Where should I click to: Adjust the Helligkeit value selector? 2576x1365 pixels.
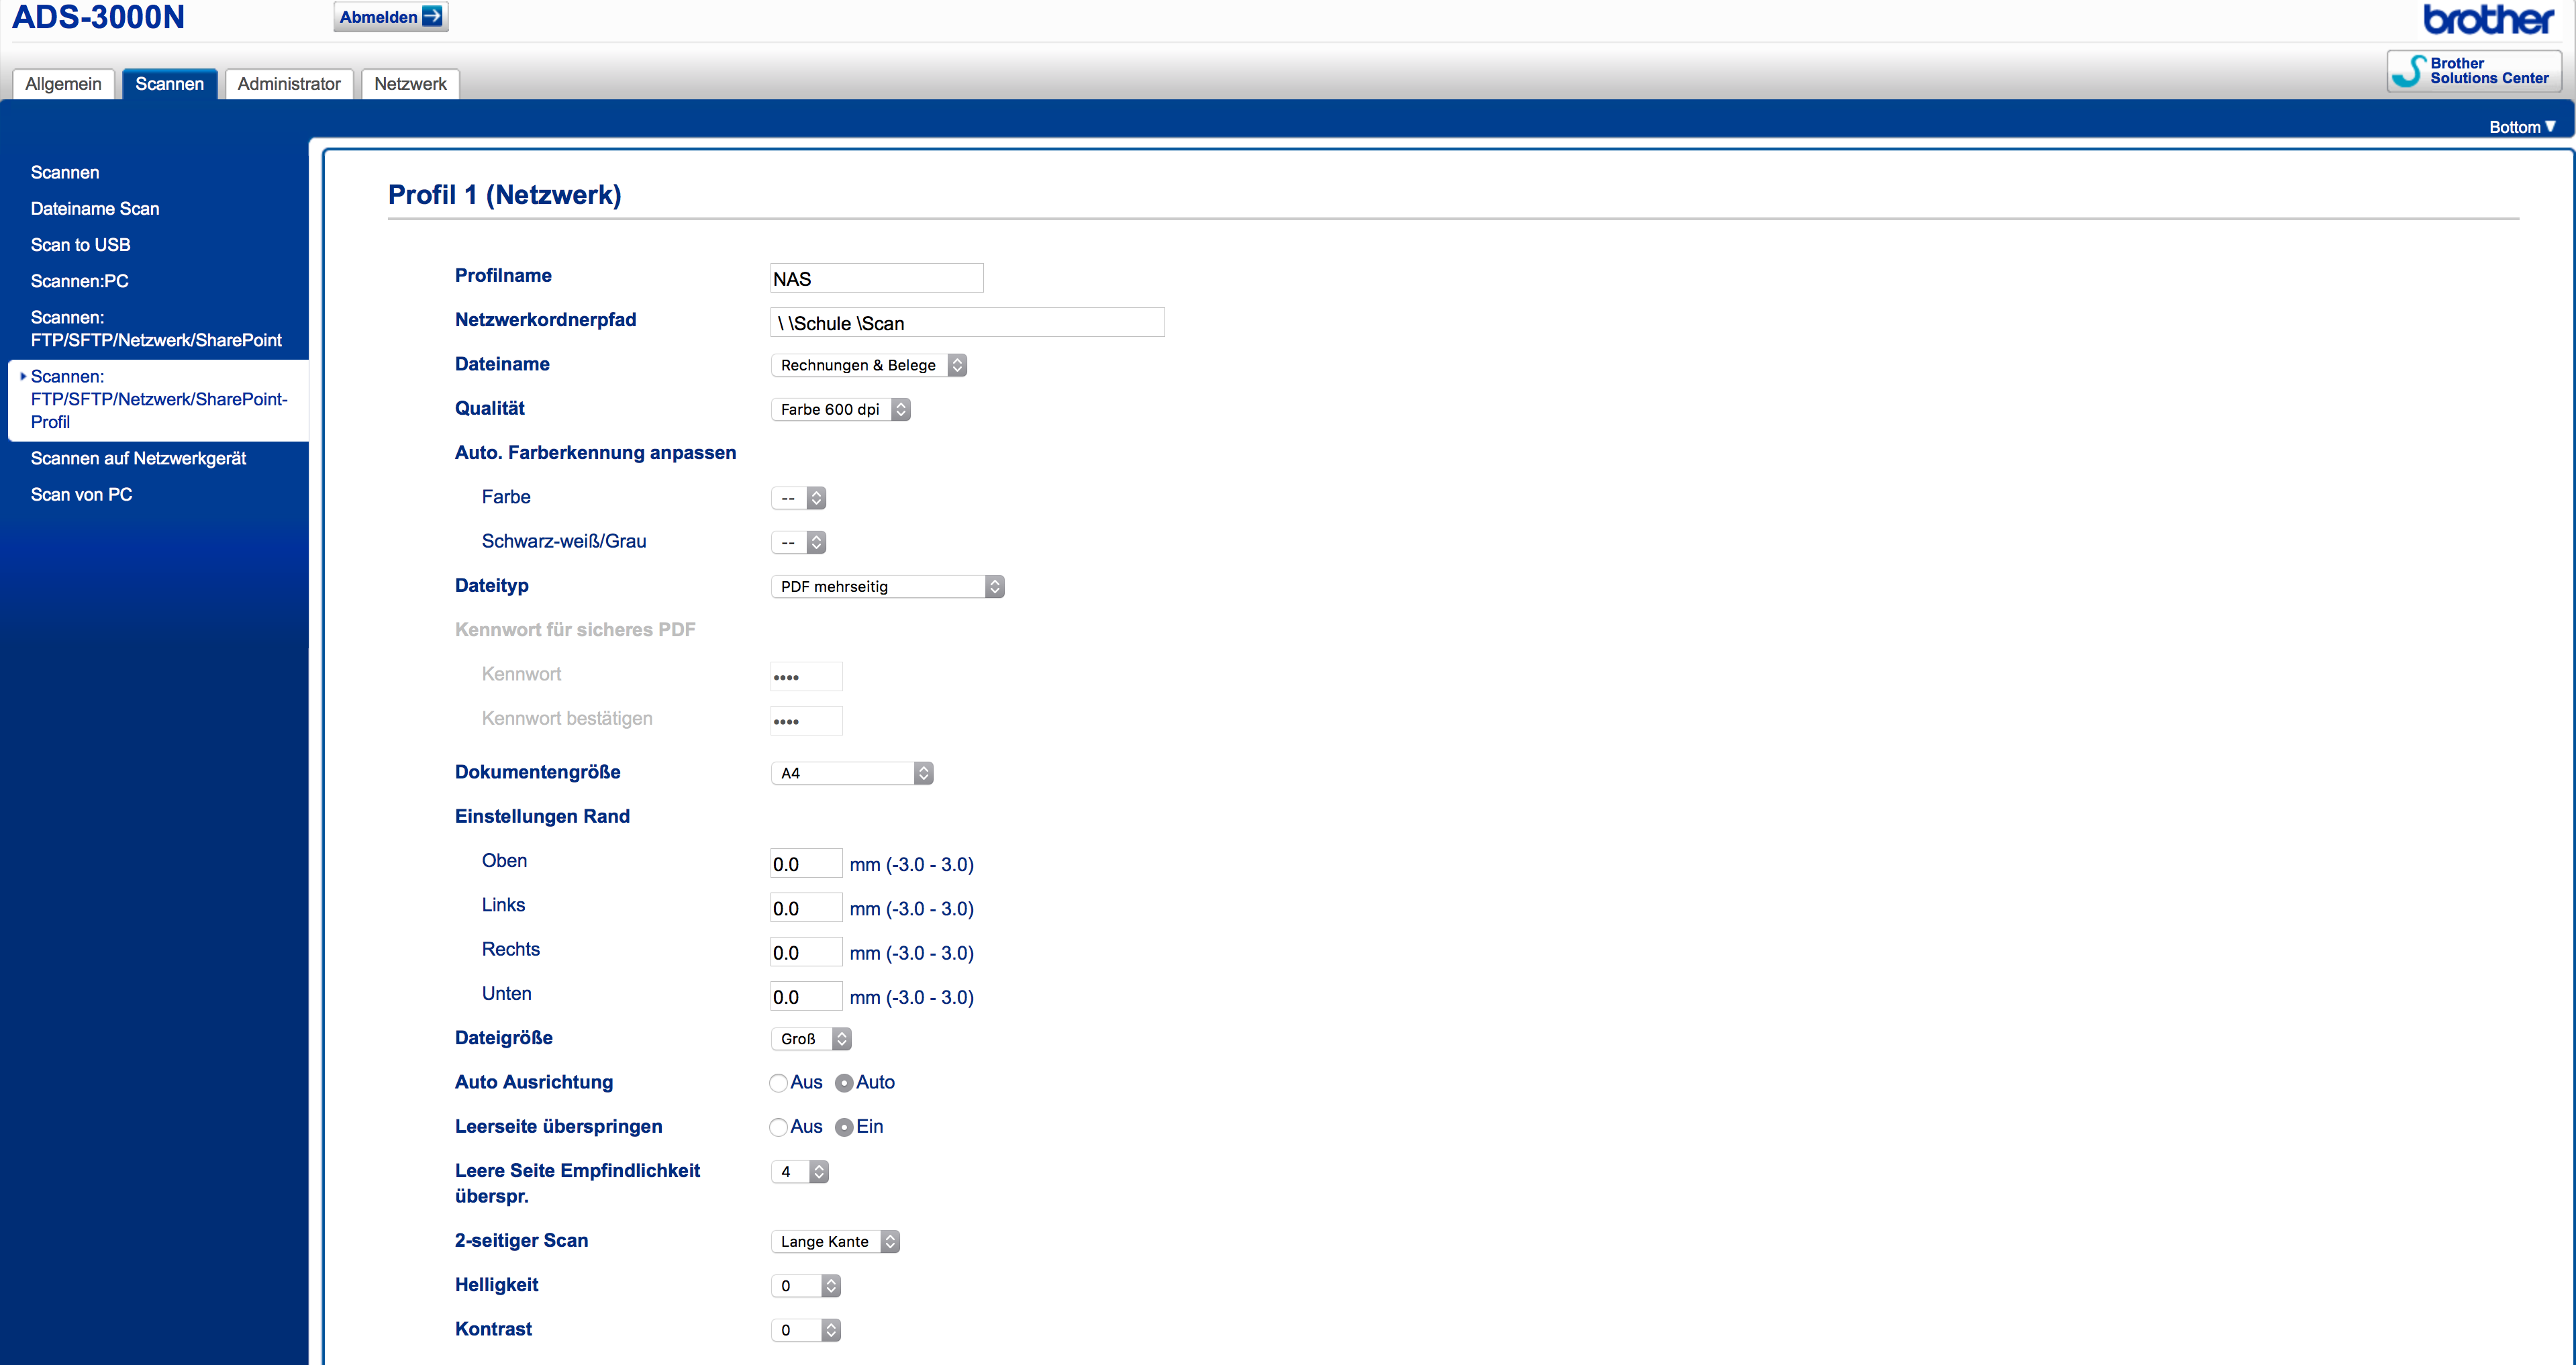coord(805,1286)
